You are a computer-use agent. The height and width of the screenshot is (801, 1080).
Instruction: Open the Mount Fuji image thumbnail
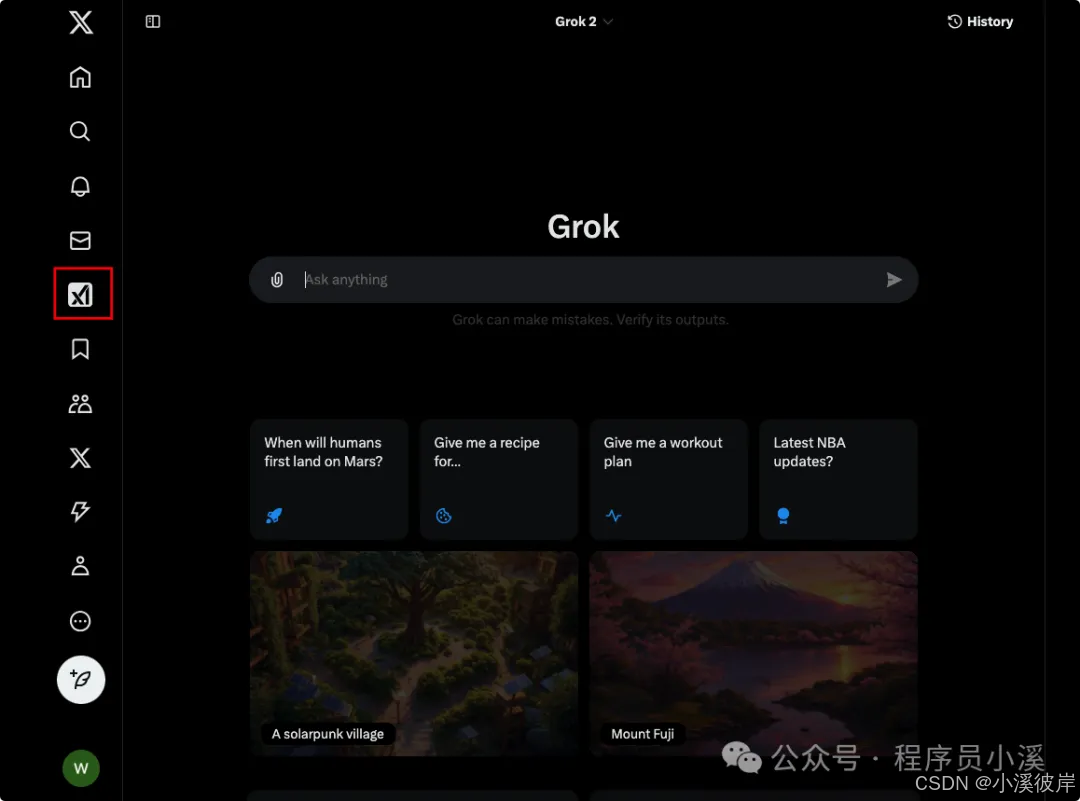coord(754,653)
